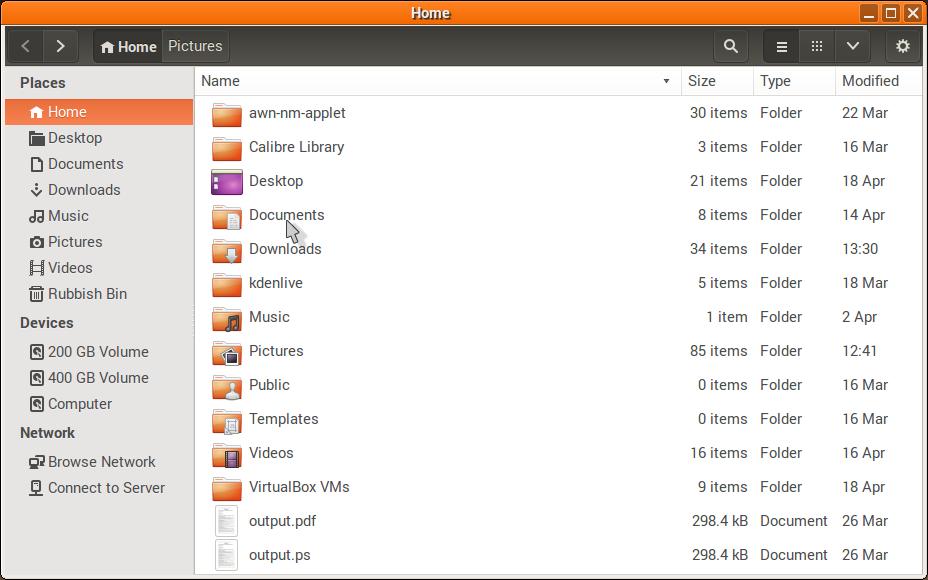Viewport: 928px width, 580px height.
Task: Click the forward navigation arrow
Action: [61, 46]
